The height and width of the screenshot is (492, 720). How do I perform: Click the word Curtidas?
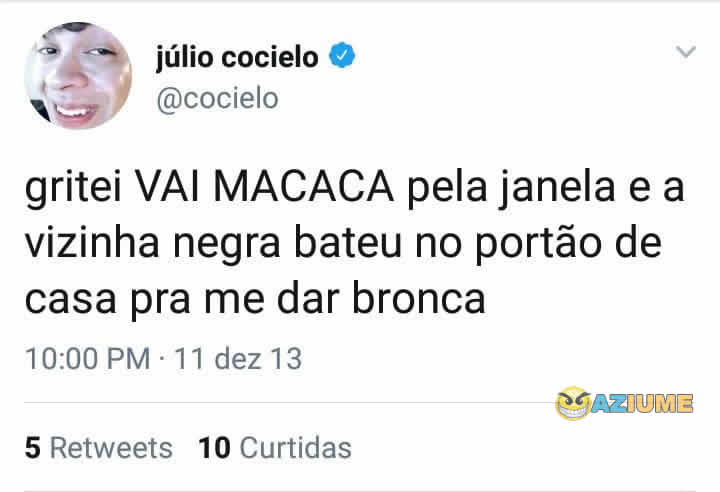pos(295,447)
